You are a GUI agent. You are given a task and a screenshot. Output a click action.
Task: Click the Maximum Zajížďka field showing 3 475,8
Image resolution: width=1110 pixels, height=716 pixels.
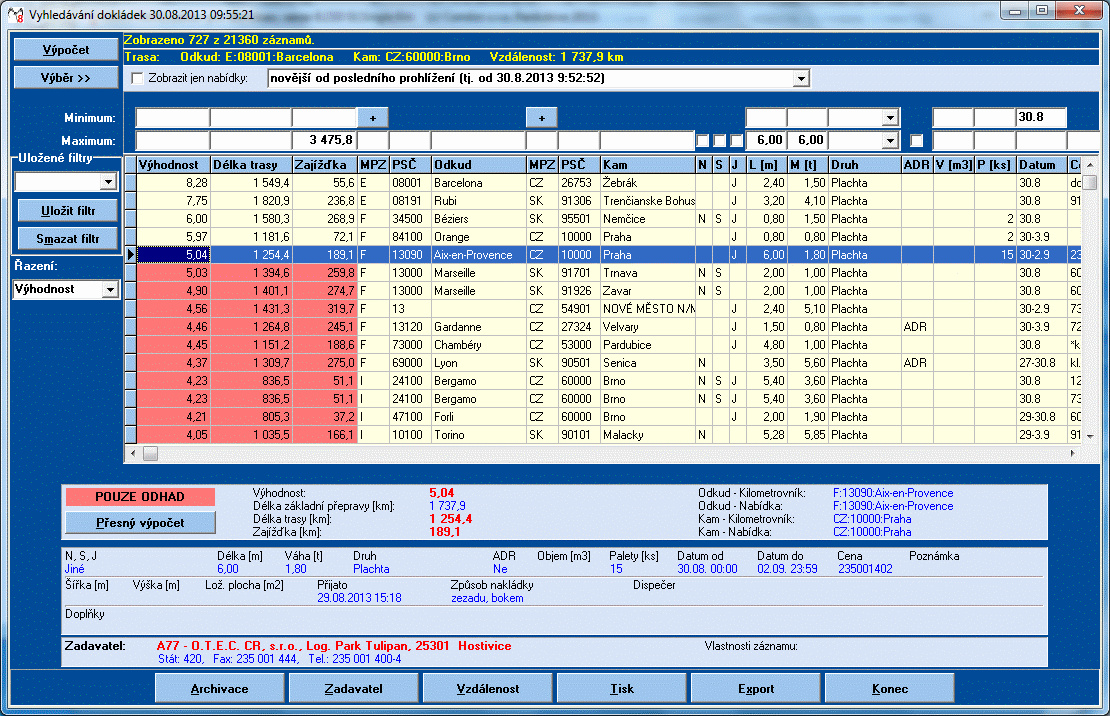324,141
